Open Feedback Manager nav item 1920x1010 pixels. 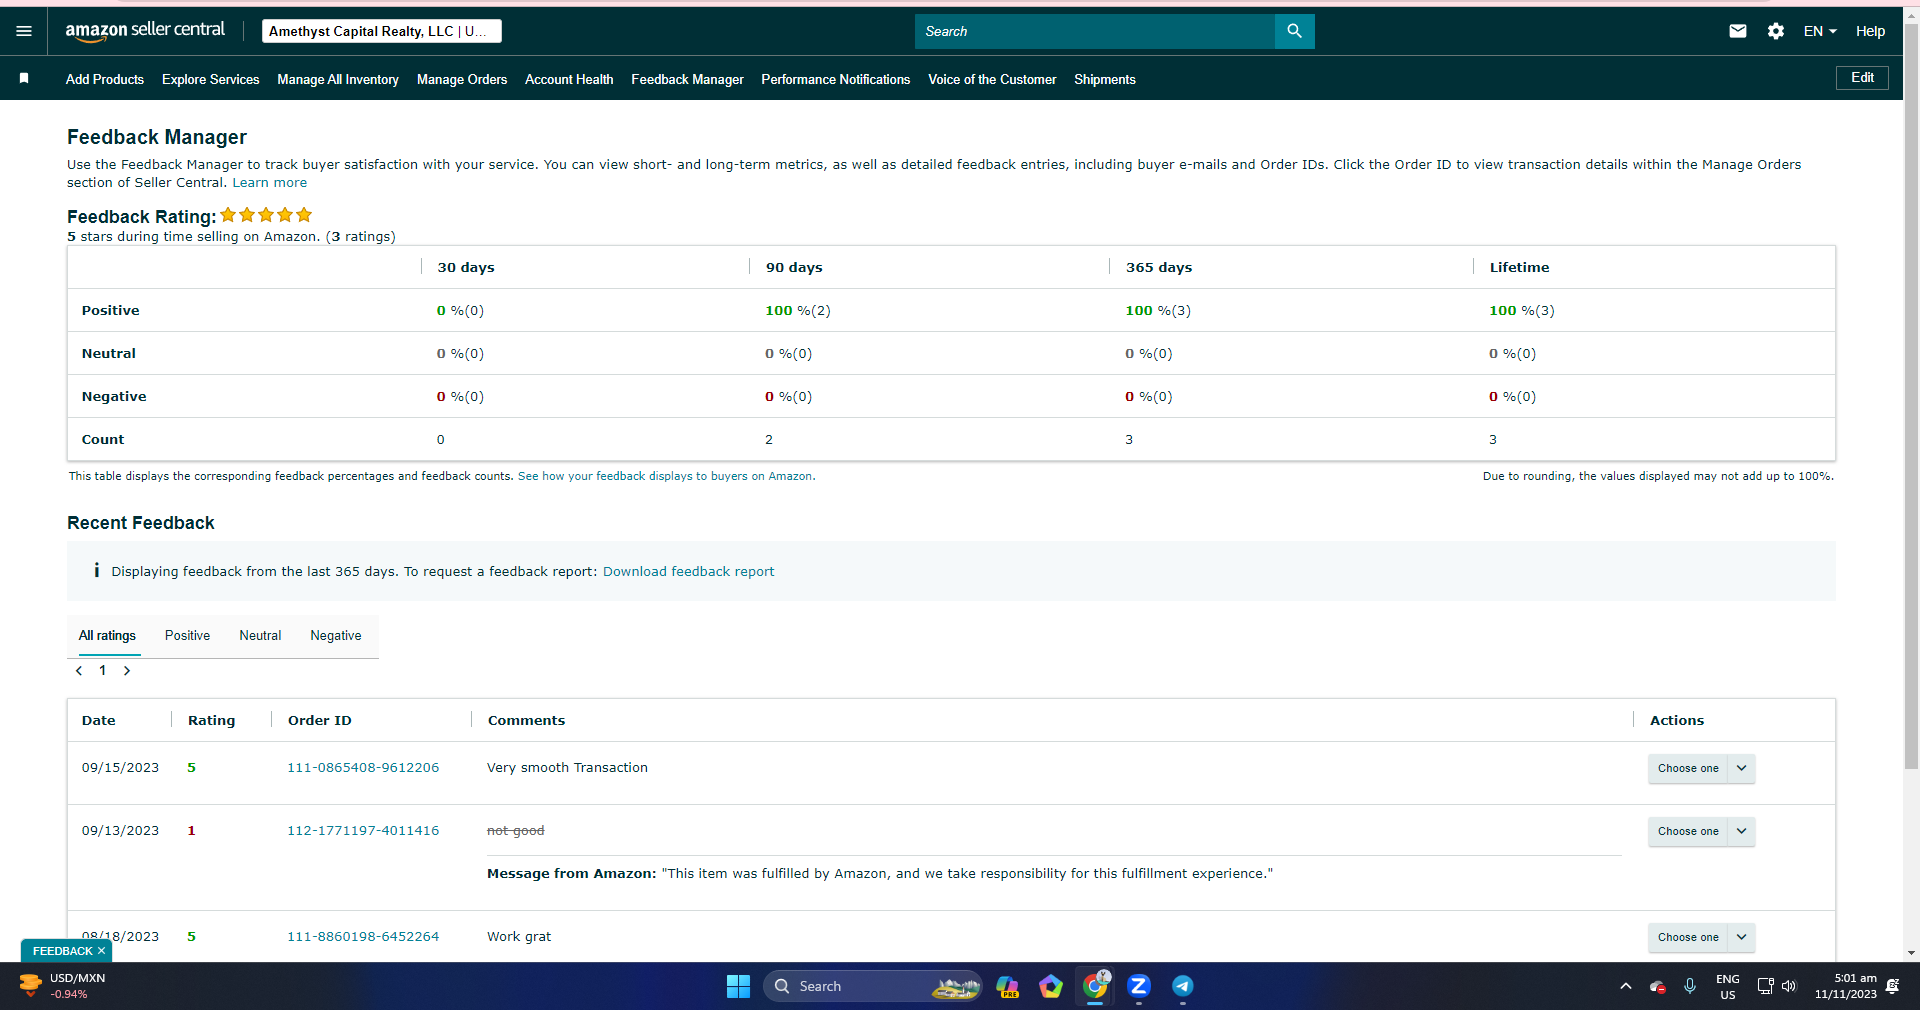pos(687,79)
